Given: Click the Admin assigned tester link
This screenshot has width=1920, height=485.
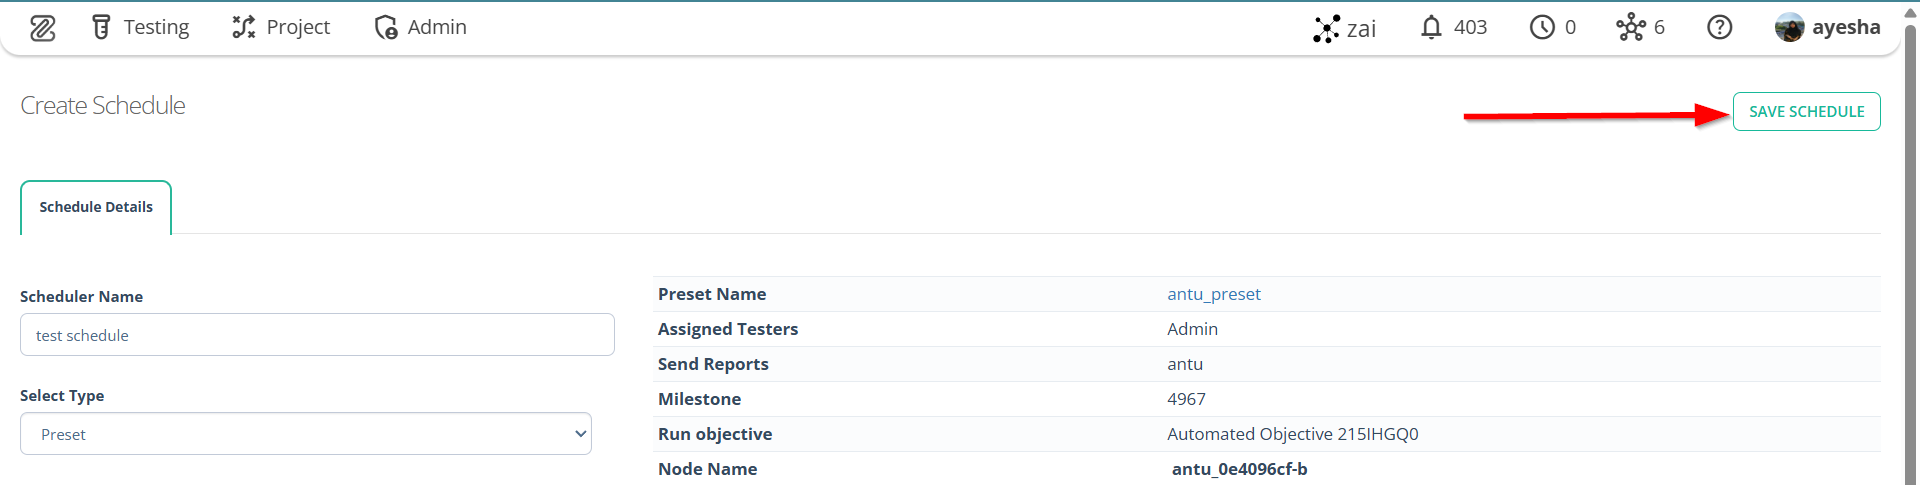Looking at the screenshot, I should [1192, 329].
